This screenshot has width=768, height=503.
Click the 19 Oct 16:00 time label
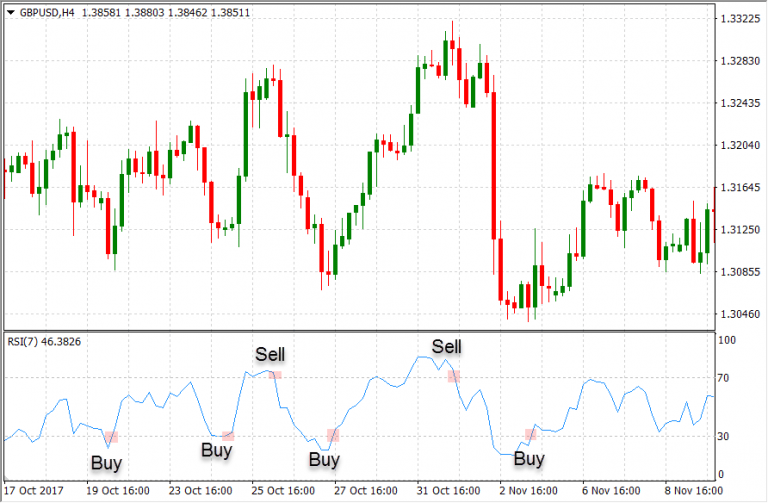pyautogui.click(x=118, y=490)
